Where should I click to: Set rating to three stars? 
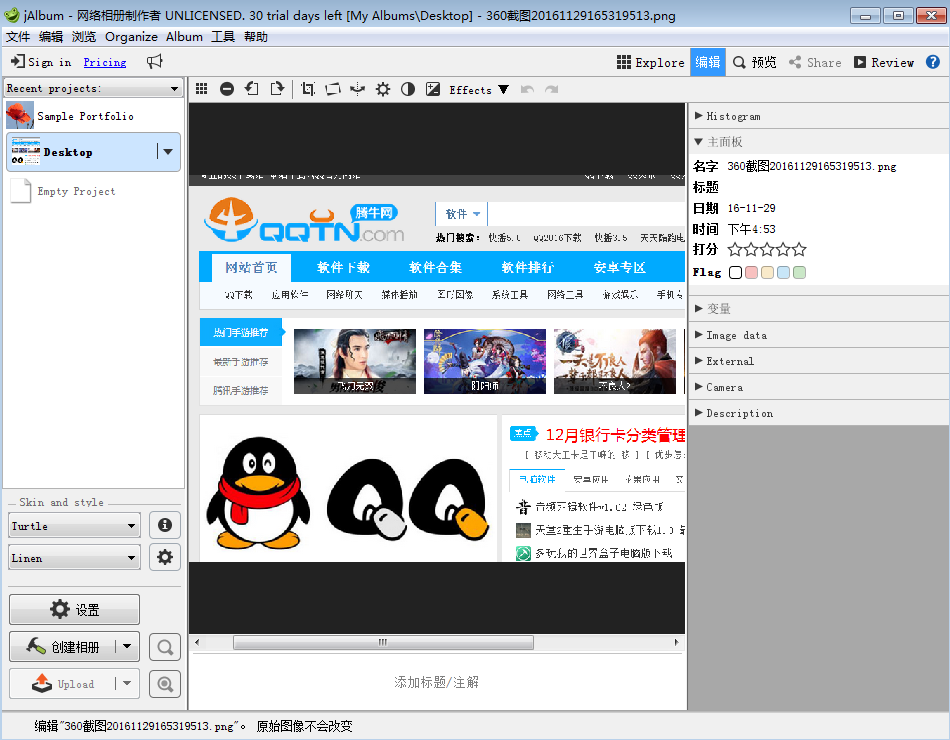point(767,249)
